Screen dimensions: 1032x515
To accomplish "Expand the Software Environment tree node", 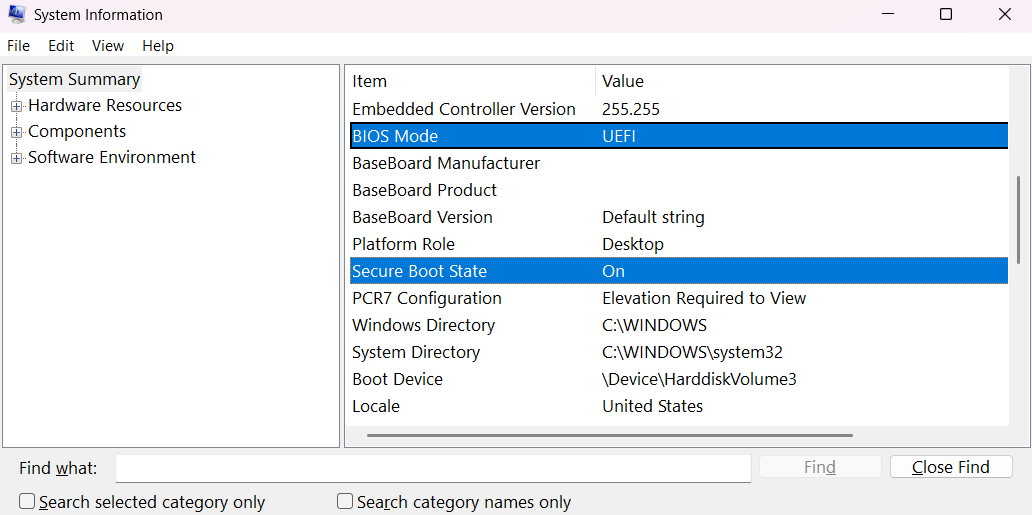I will (16, 158).
